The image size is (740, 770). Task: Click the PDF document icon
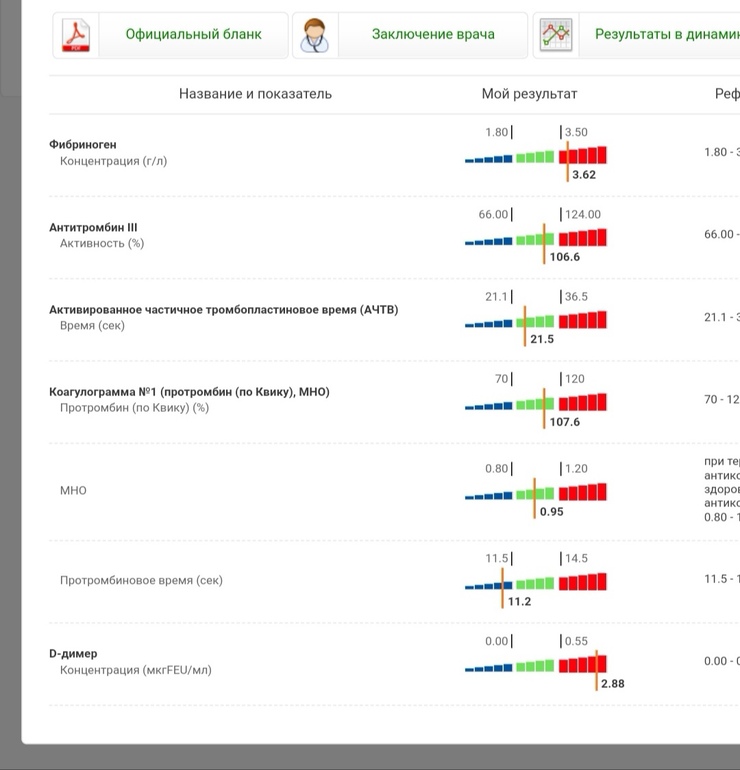click(77, 35)
